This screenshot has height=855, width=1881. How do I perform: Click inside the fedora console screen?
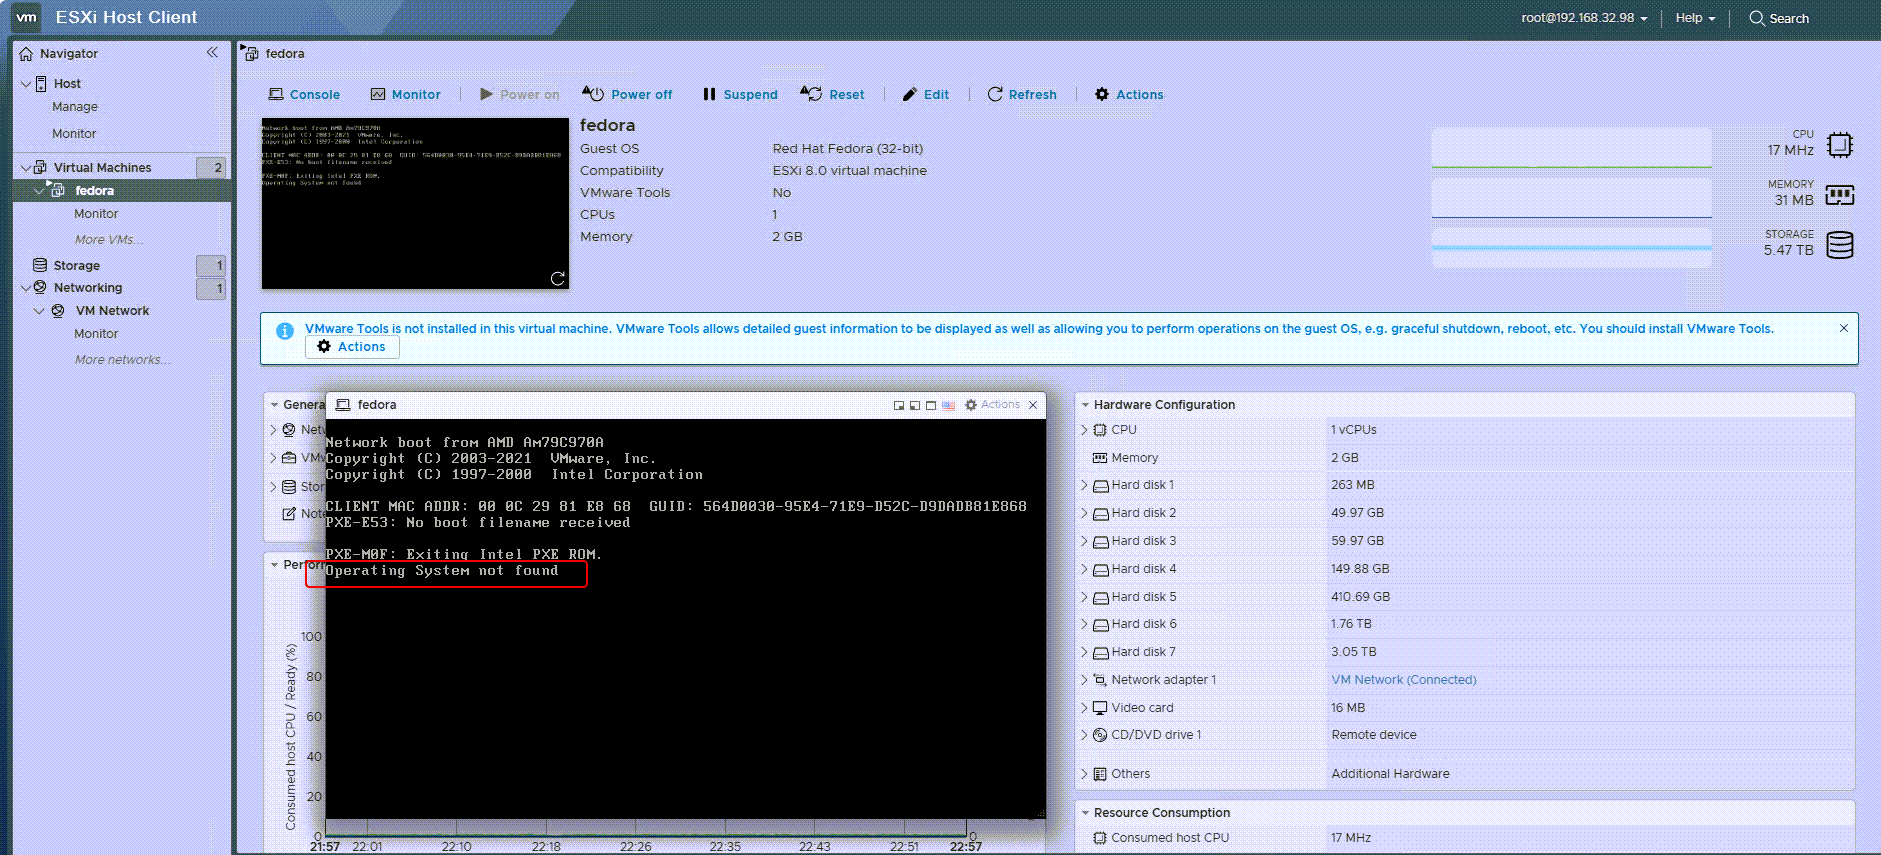pyautogui.click(x=685, y=619)
